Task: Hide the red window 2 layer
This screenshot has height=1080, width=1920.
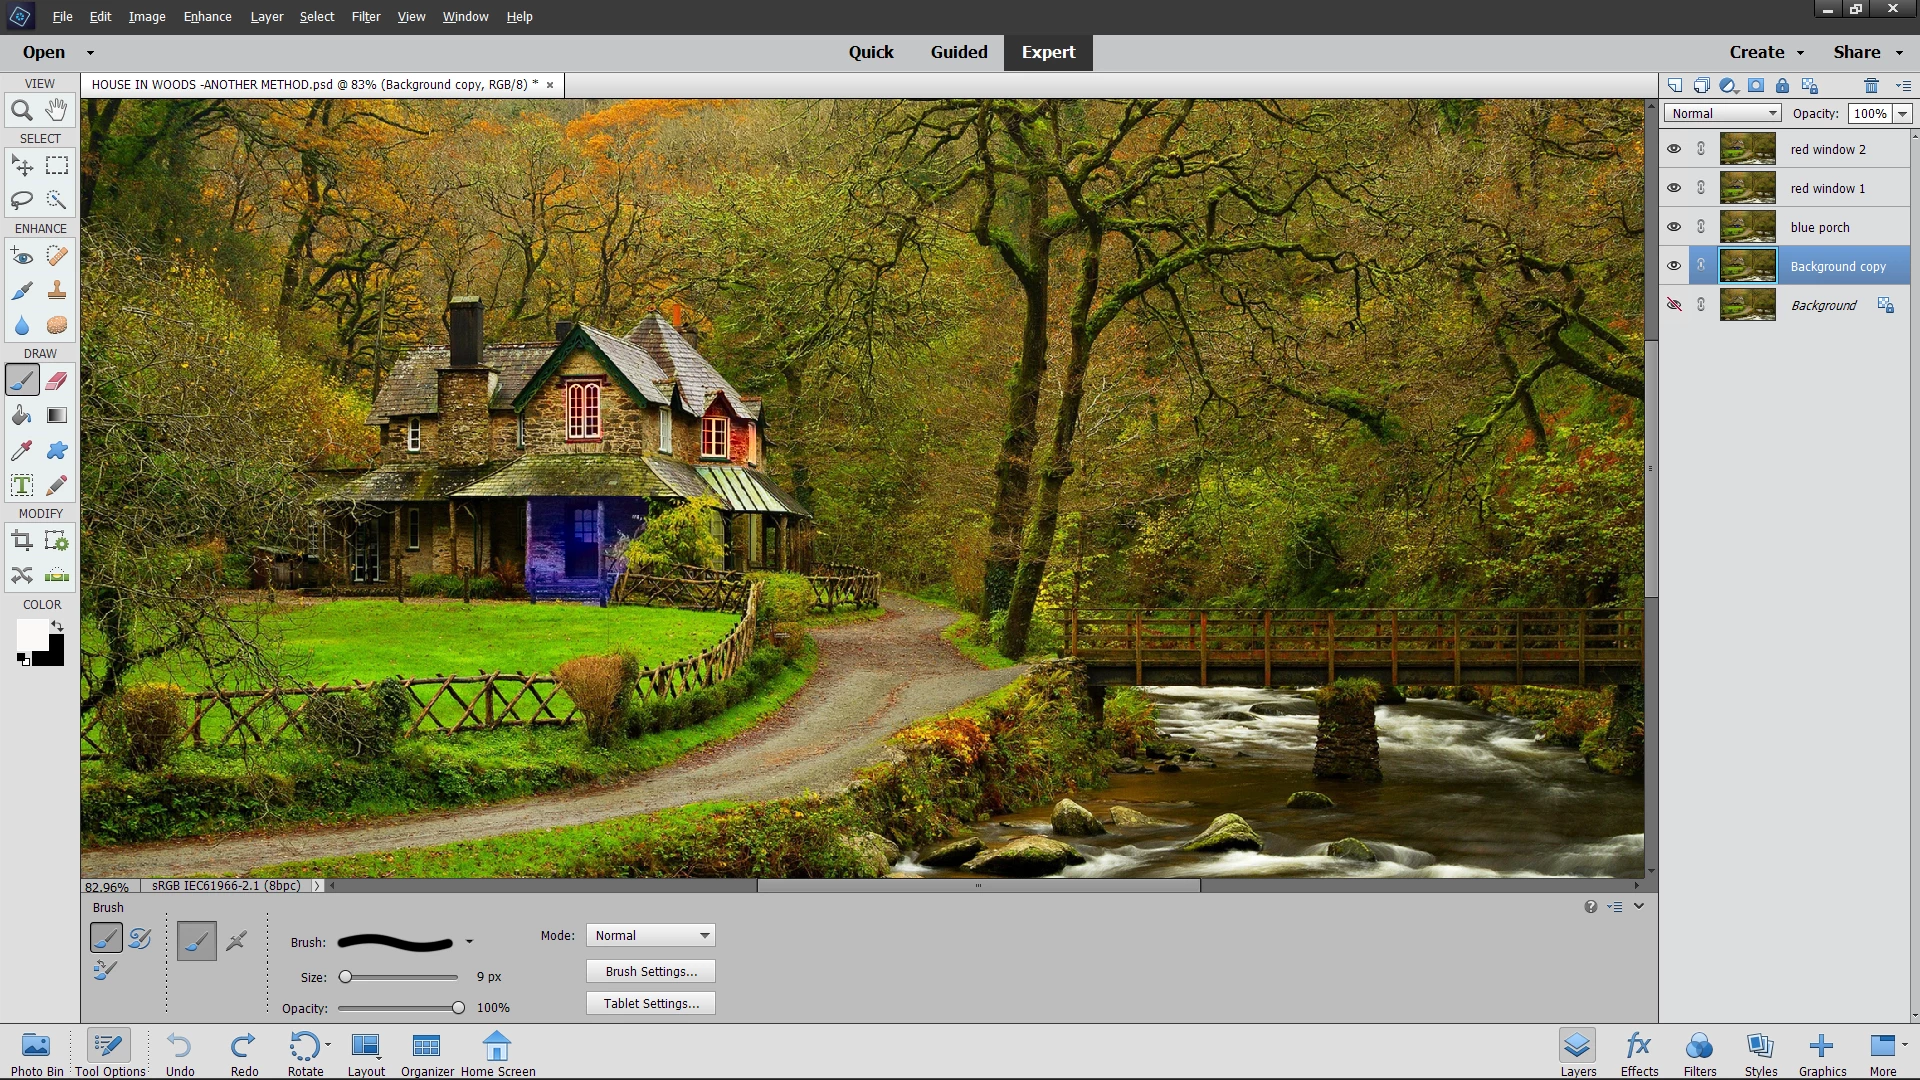Action: pos(1674,149)
